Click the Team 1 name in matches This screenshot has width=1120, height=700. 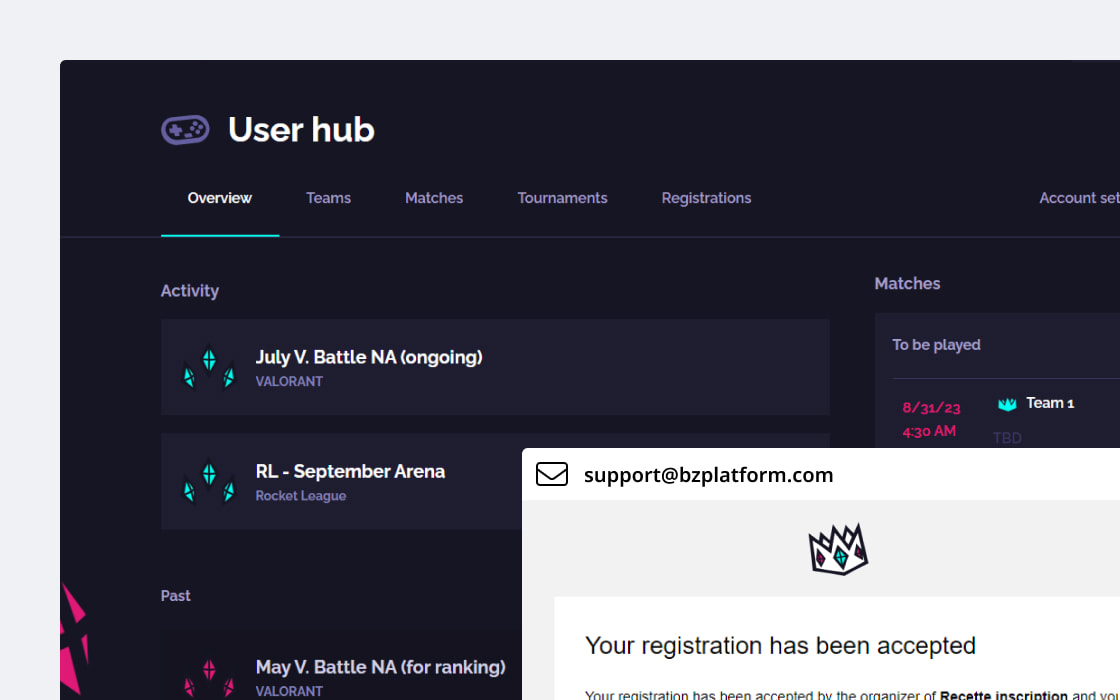[x=1050, y=403]
